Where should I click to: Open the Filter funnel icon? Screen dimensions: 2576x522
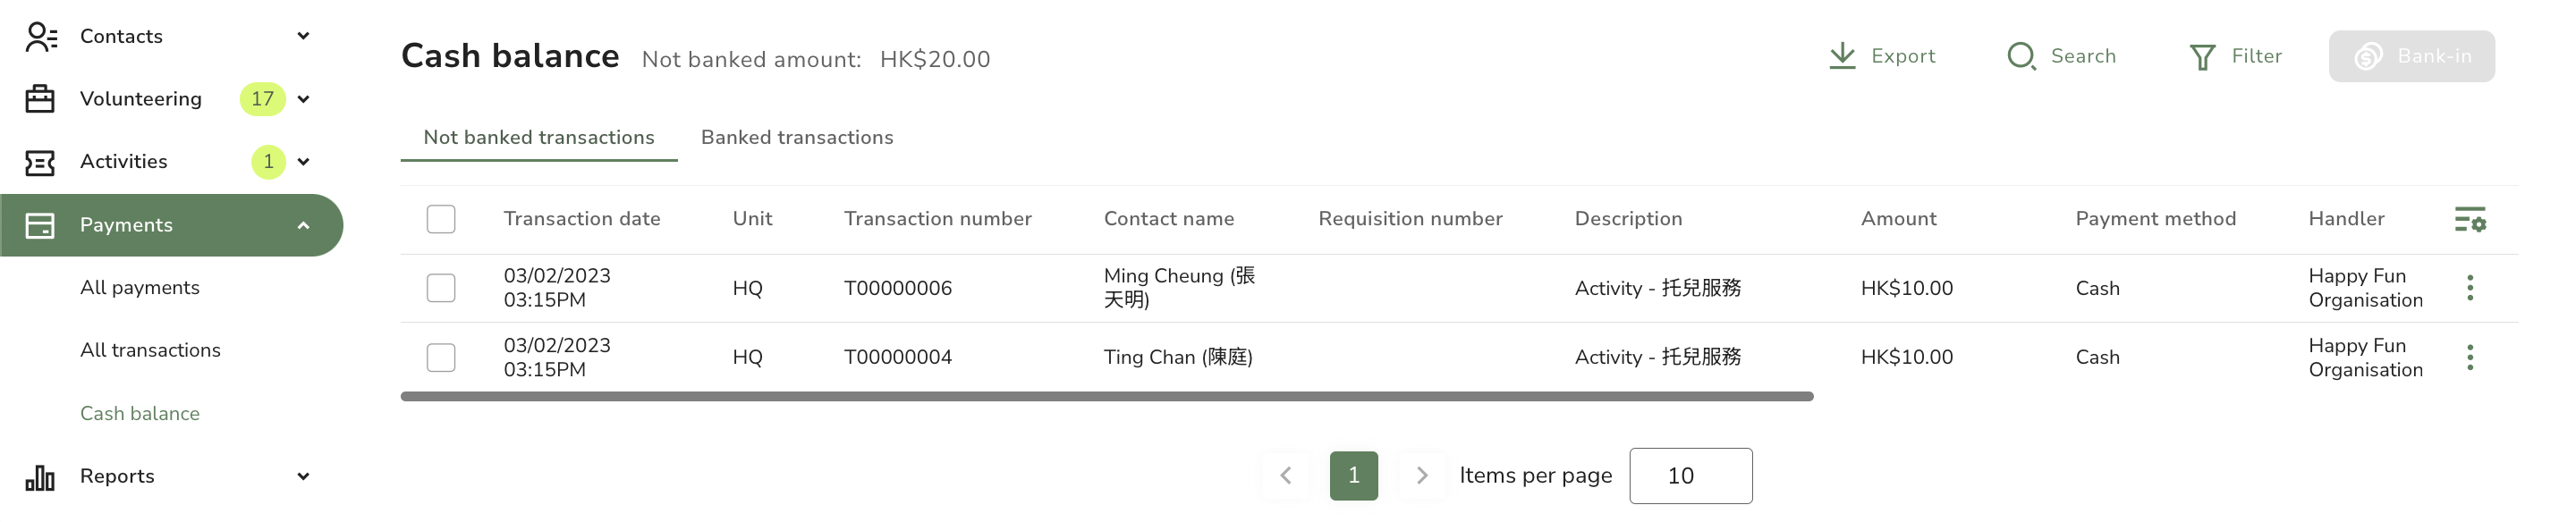point(2202,57)
